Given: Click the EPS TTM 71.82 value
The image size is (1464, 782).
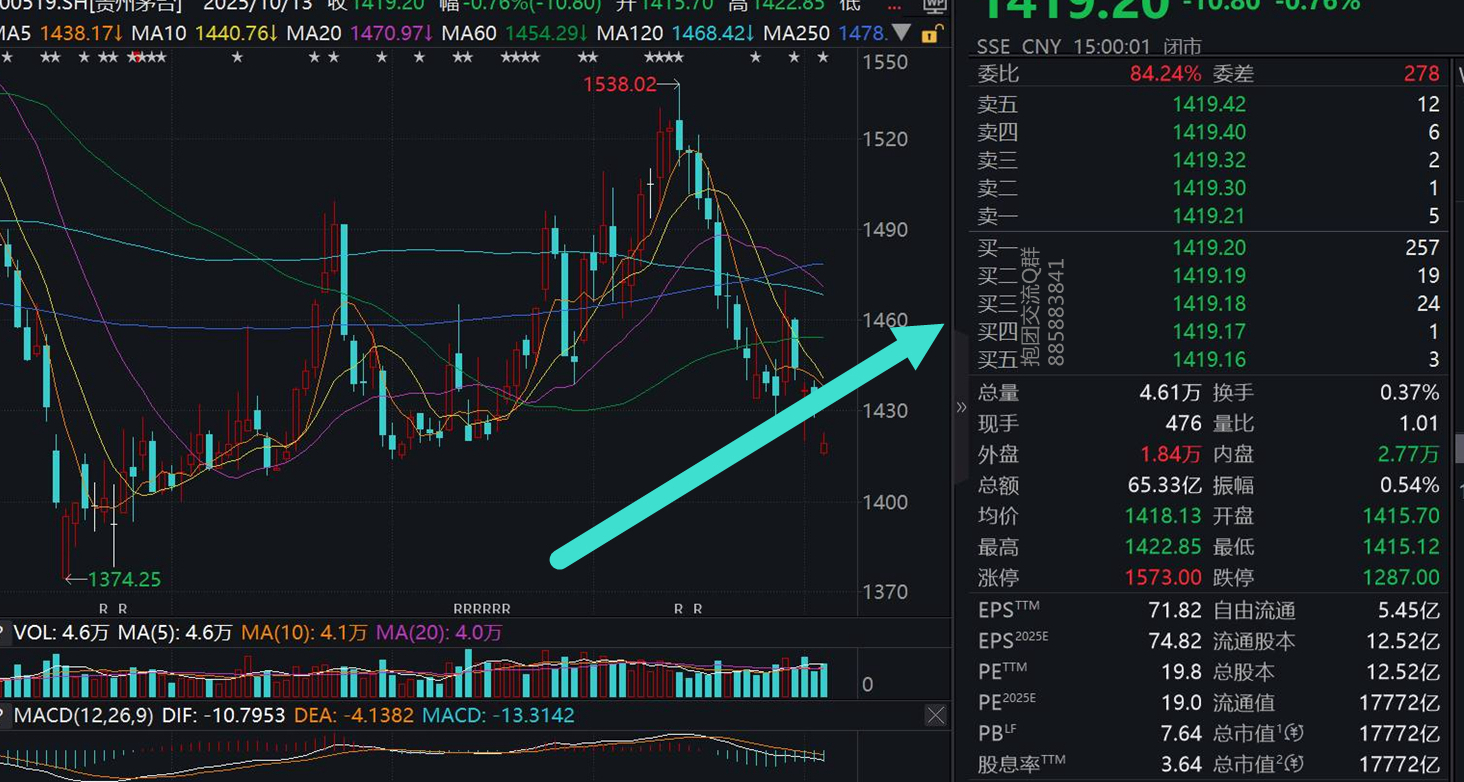Looking at the screenshot, I should [x=1175, y=610].
